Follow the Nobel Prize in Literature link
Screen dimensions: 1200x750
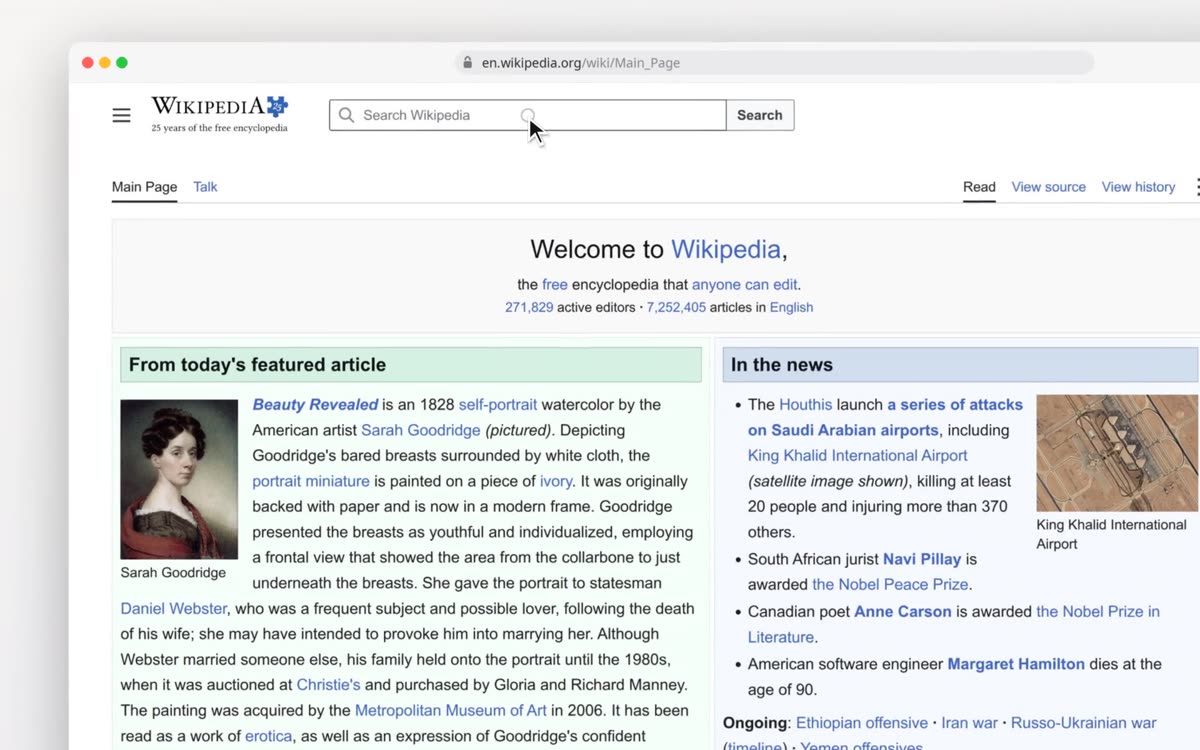click(x=954, y=624)
